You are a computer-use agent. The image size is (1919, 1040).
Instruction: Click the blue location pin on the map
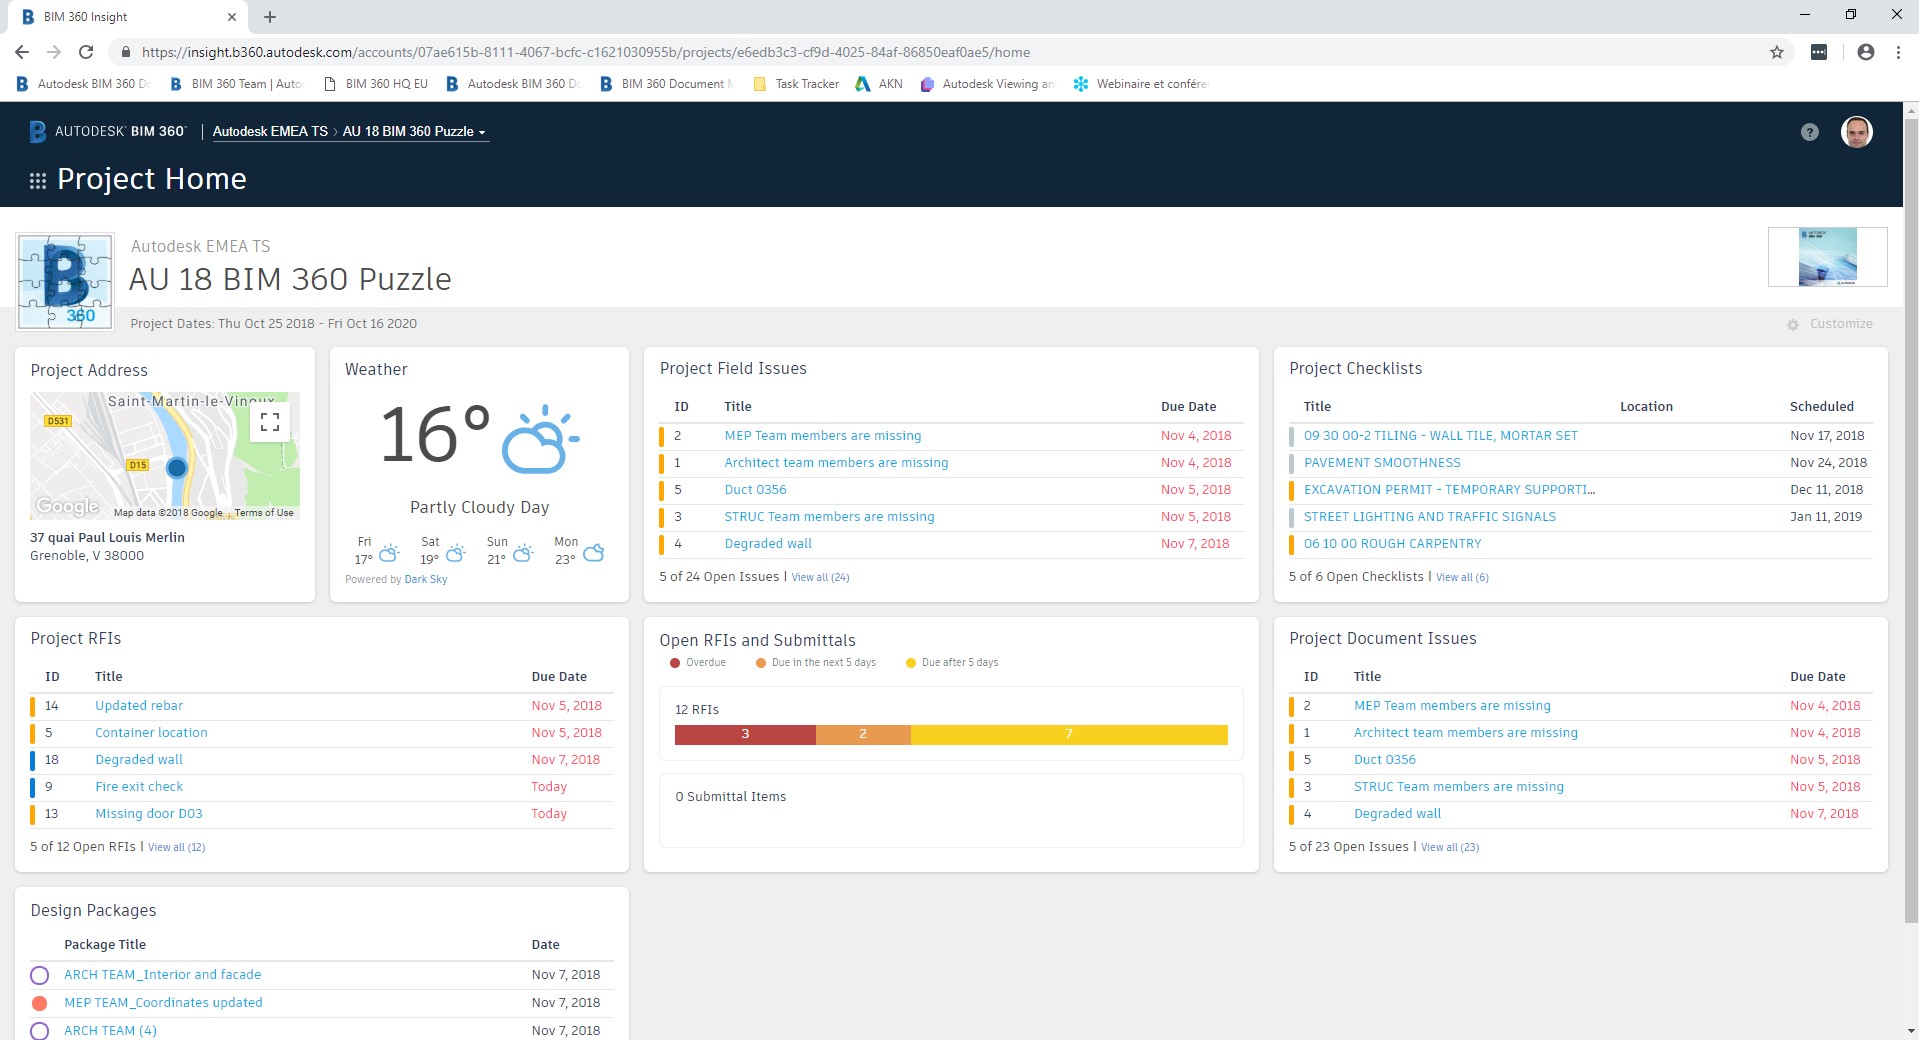point(178,467)
